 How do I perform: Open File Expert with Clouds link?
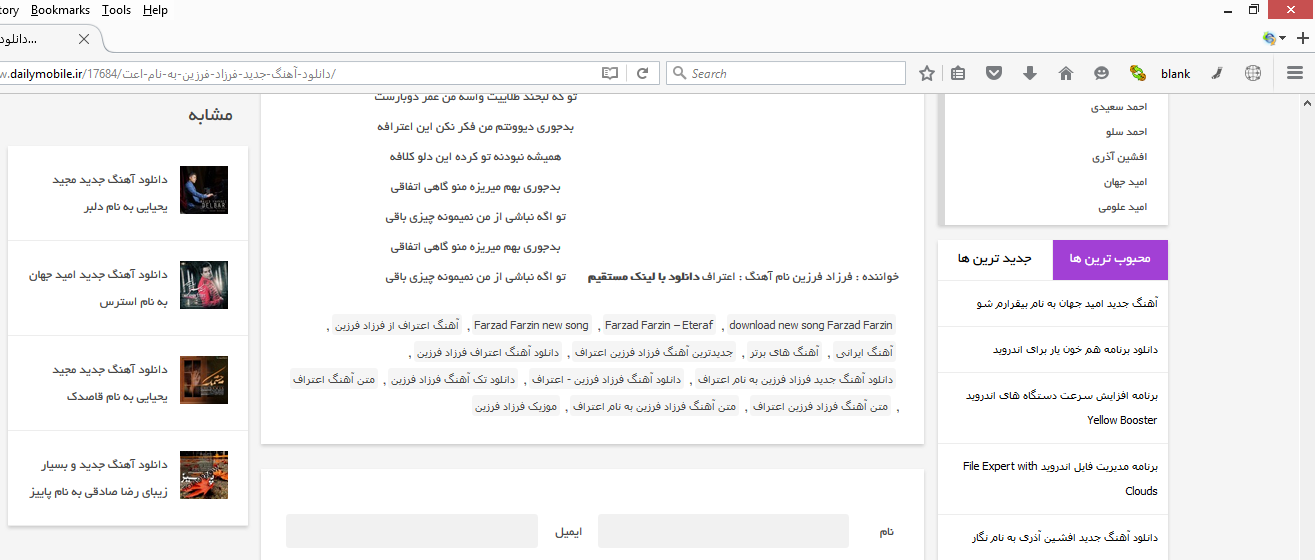pos(1060,479)
